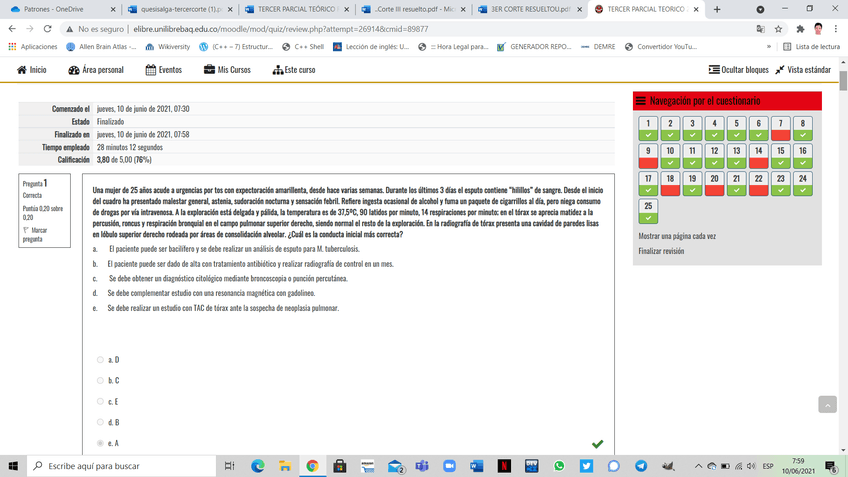Open Chrome extensions puzzle icon
Screen dimensions: 848x477
800,29
